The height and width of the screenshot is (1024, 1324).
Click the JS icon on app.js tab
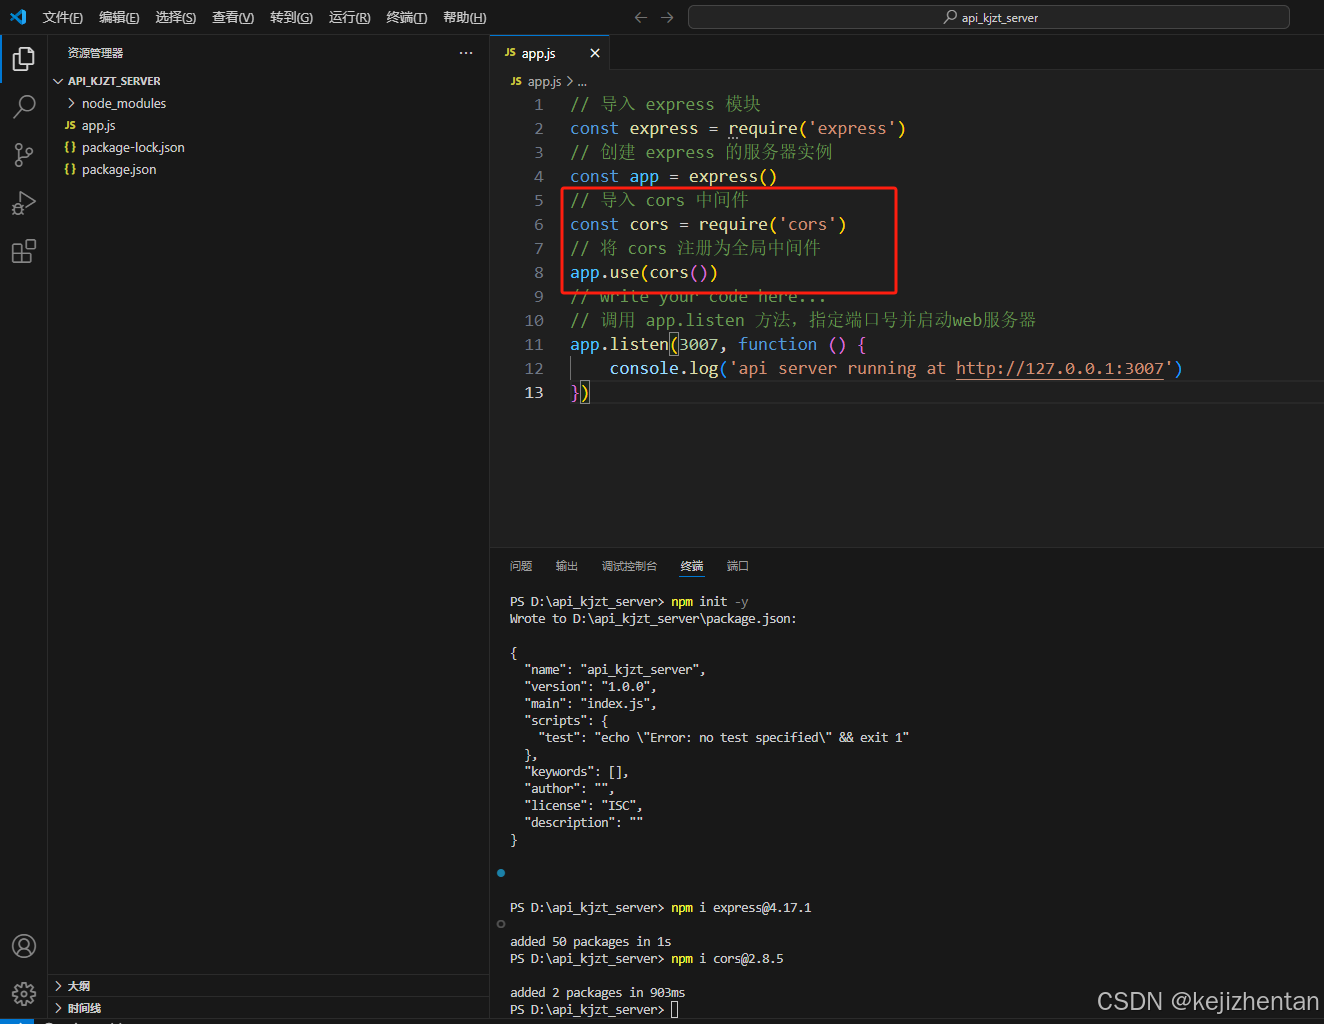[510, 53]
